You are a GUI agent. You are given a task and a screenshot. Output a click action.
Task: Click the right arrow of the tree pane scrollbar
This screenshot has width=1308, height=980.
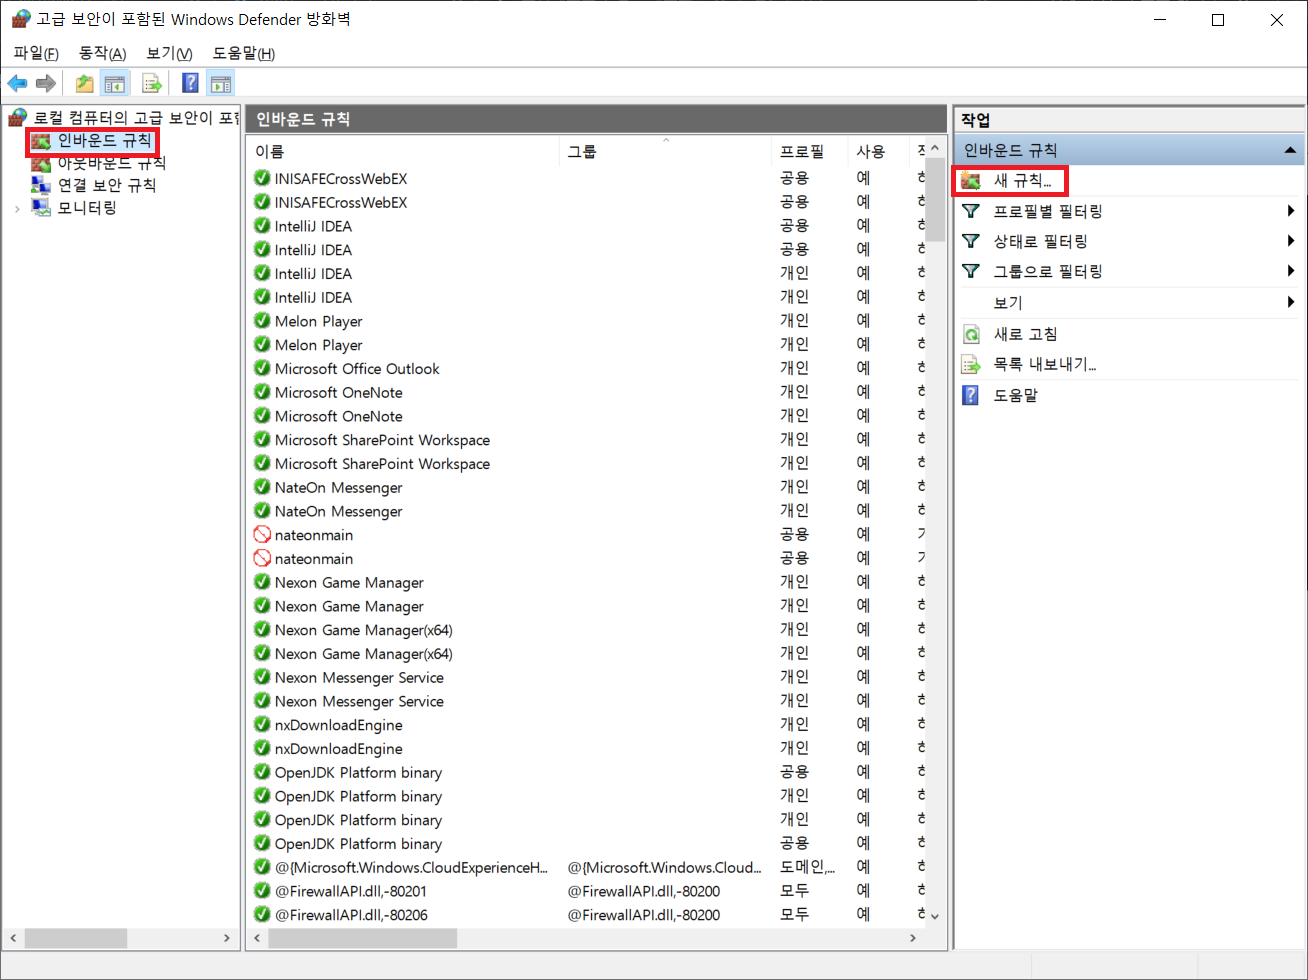[227, 938]
